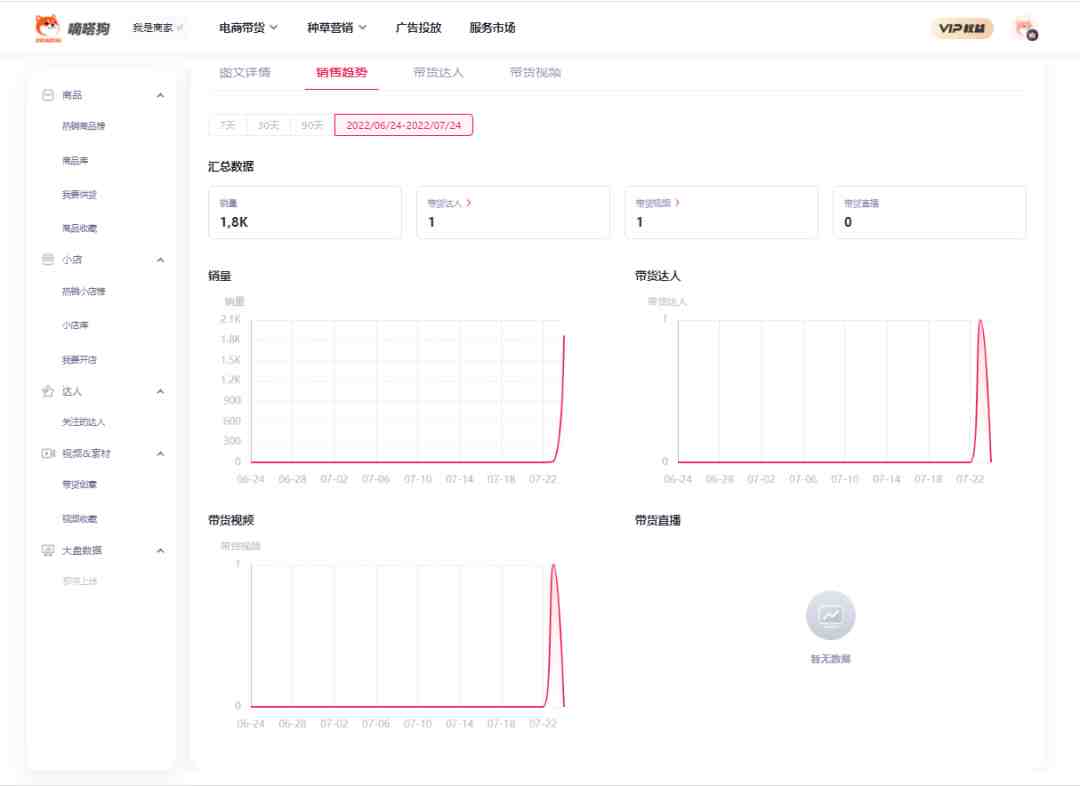This screenshot has height=786, width=1080.
Task: Open the first item under 小店 in sidebar
Action: [x=83, y=291]
